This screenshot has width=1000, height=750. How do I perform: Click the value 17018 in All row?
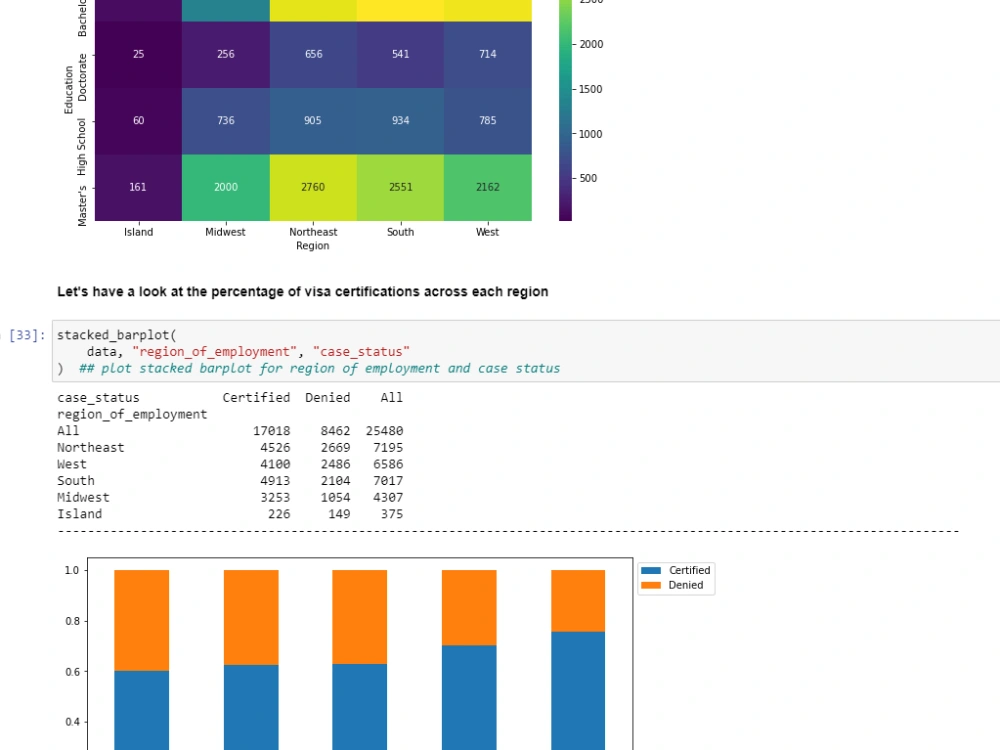coord(271,431)
